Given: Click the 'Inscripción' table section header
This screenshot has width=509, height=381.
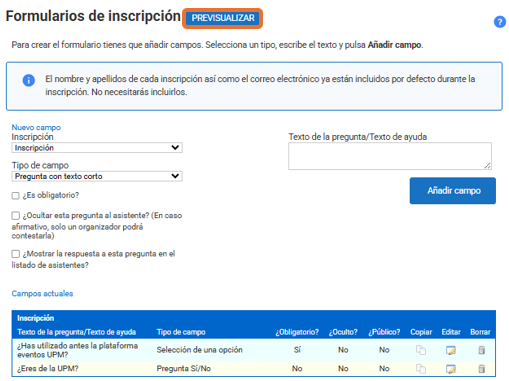Looking at the screenshot, I should pos(36,318).
